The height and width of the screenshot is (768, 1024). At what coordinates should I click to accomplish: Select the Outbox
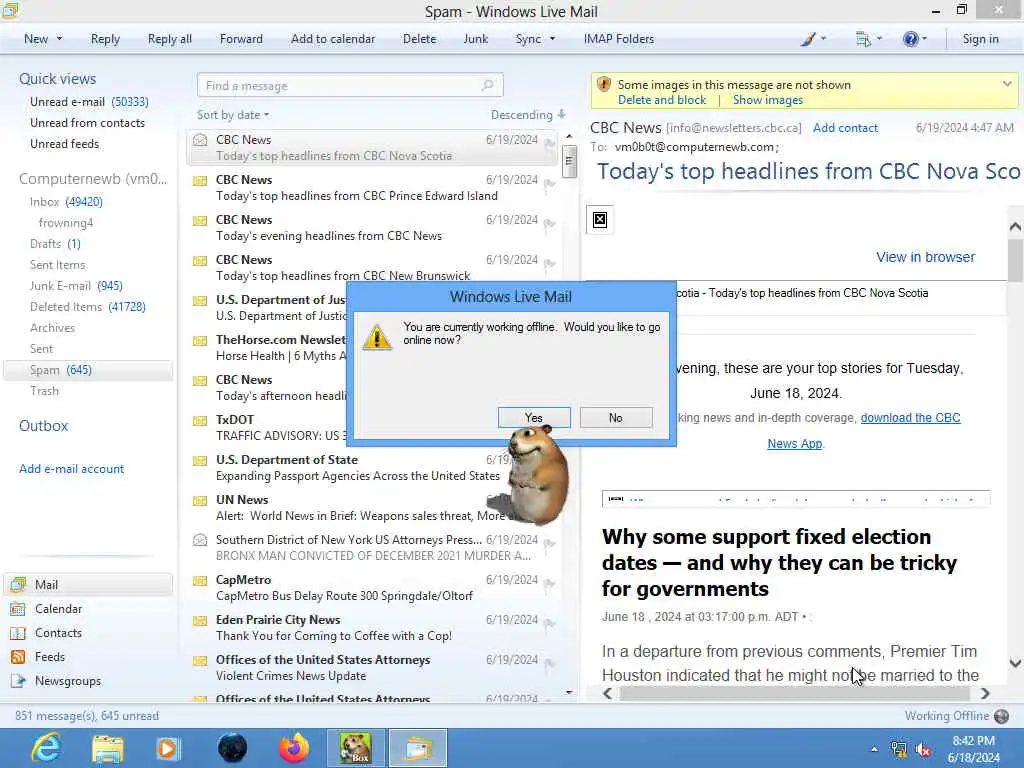point(44,426)
